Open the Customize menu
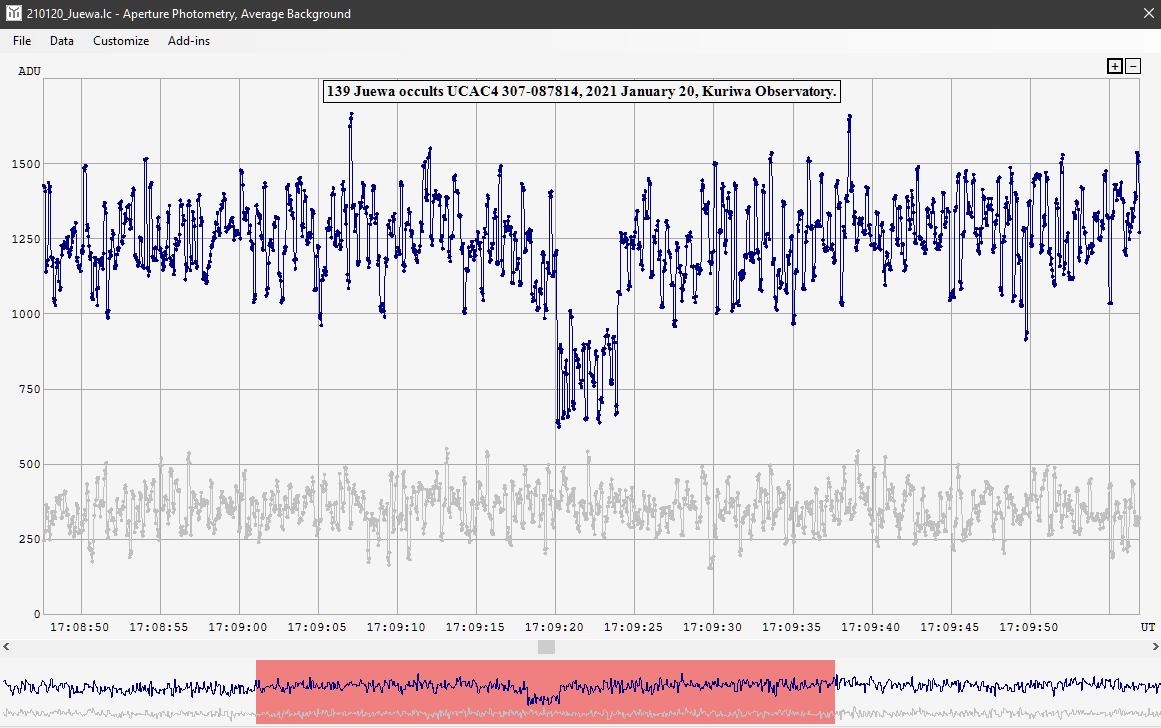1161x728 pixels. pos(121,41)
